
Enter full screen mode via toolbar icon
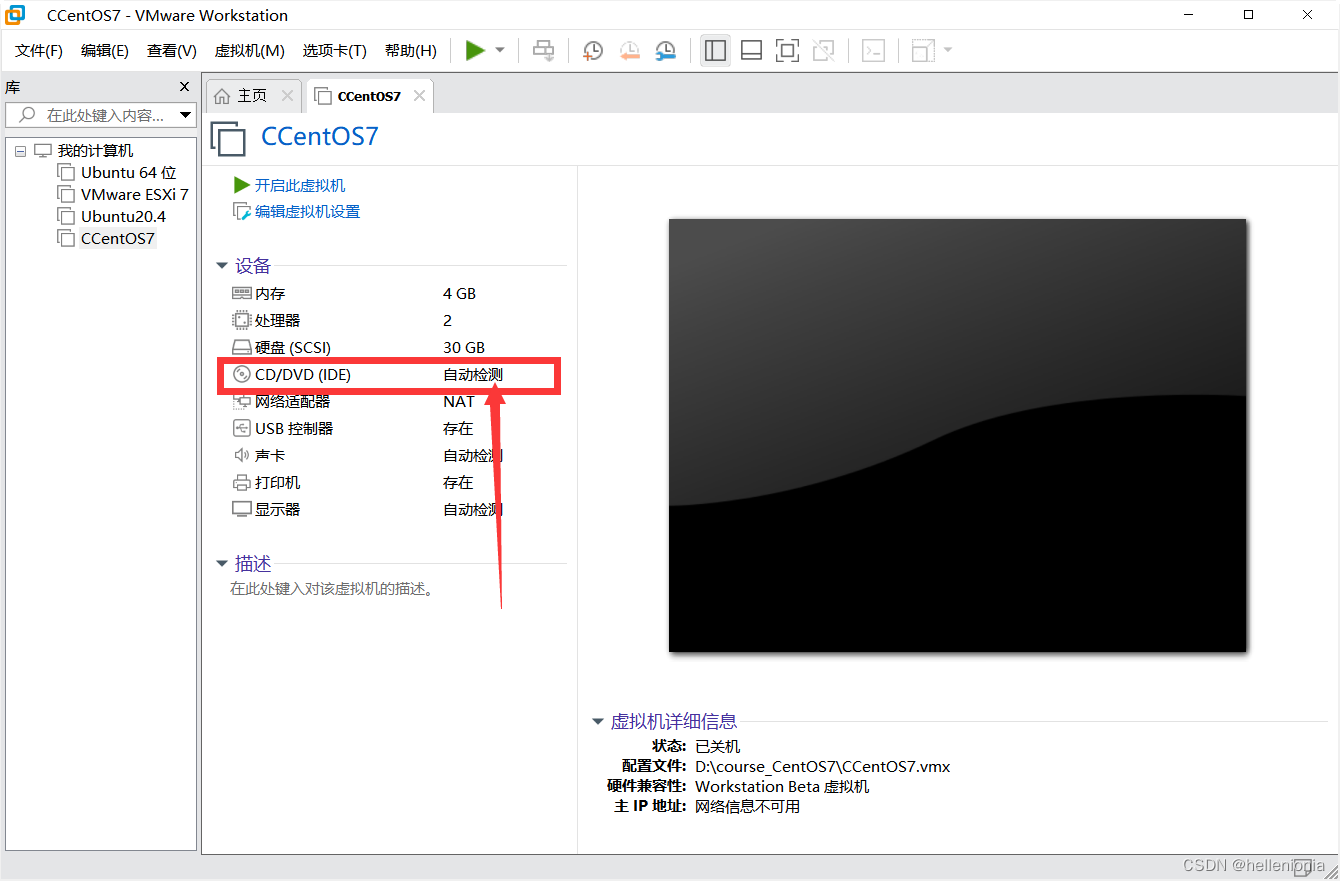click(787, 50)
